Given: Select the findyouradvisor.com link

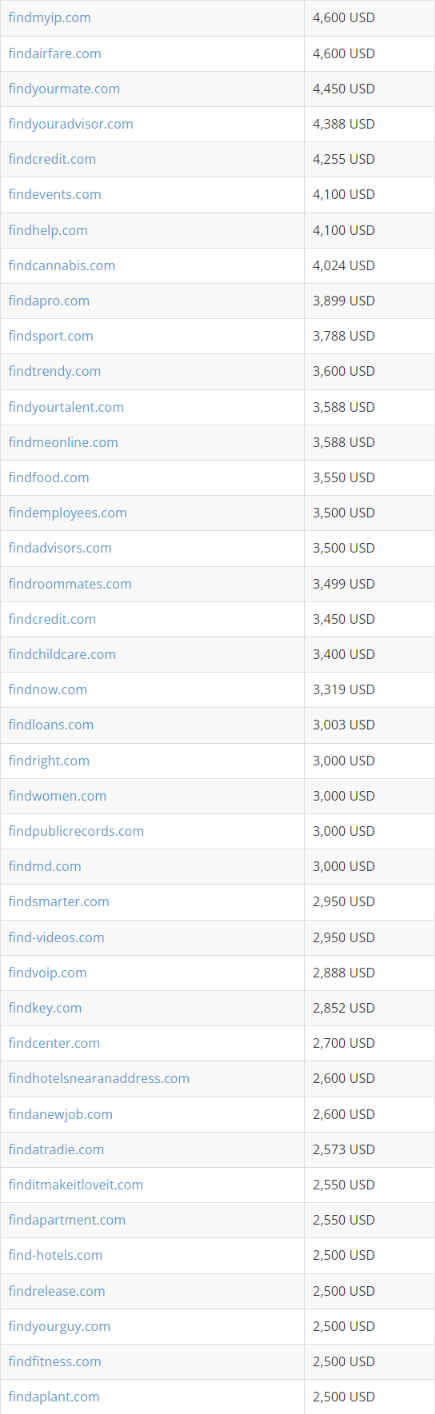Looking at the screenshot, I should click(x=71, y=124).
